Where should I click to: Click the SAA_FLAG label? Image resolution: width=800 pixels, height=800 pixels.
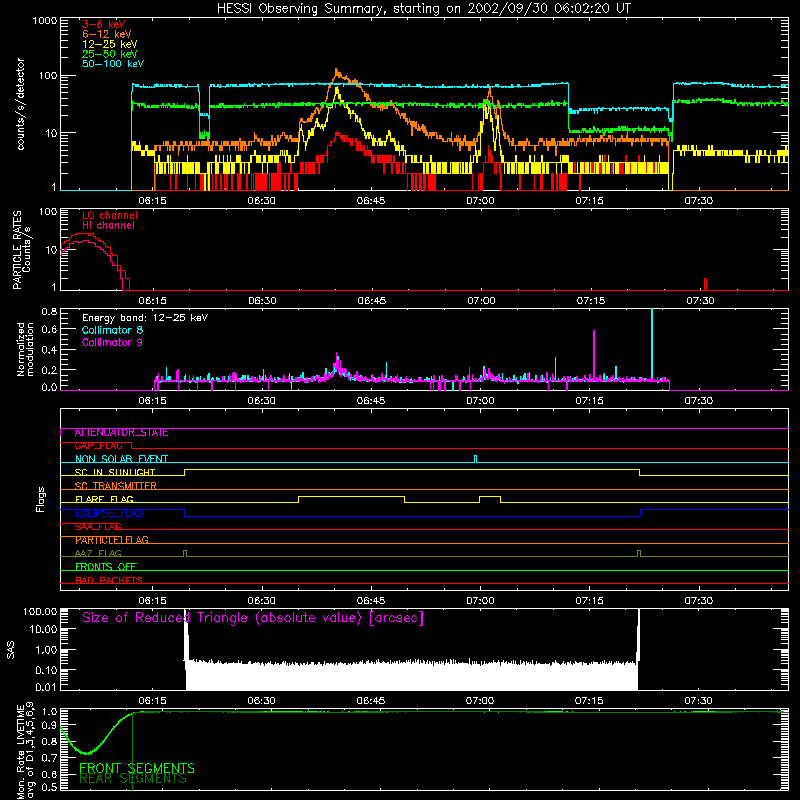[98, 527]
